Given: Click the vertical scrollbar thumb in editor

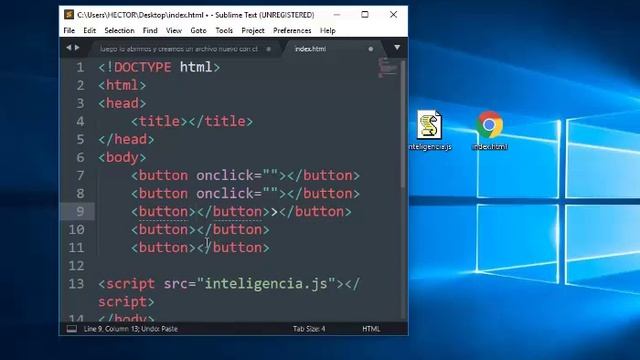Looking at the screenshot, I should click(x=403, y=123).
